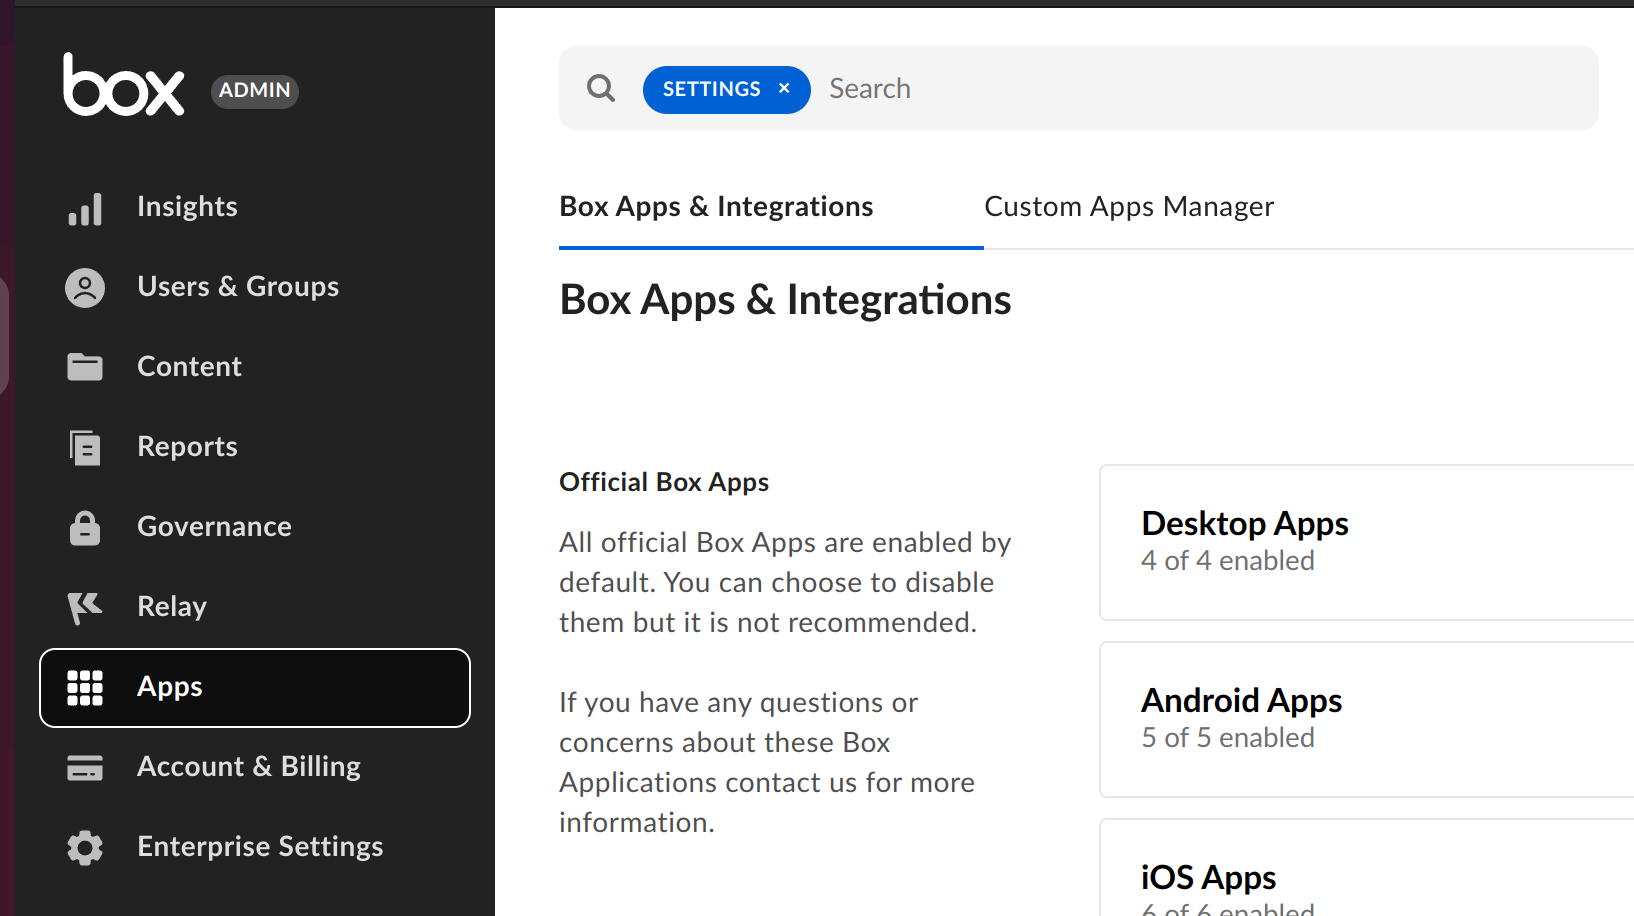This screenshot has height=916, width=1634.
Task: Click the ADMIN badge beside the logo
Action: 254,91
